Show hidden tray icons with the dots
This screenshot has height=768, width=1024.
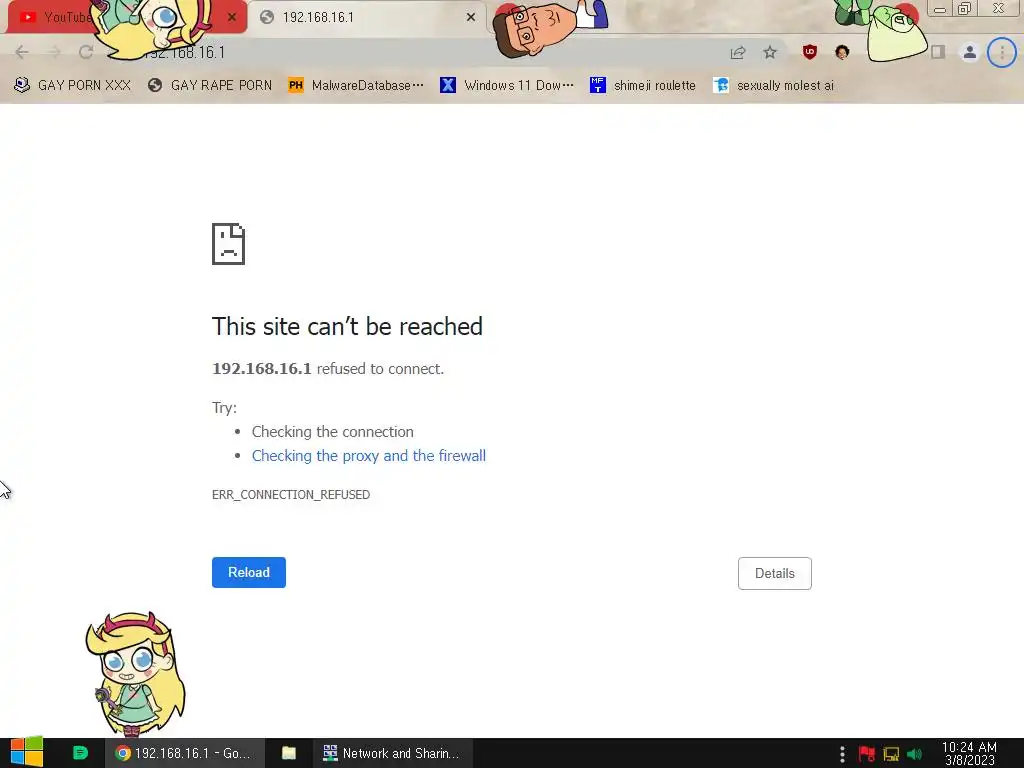coord(842,754)
